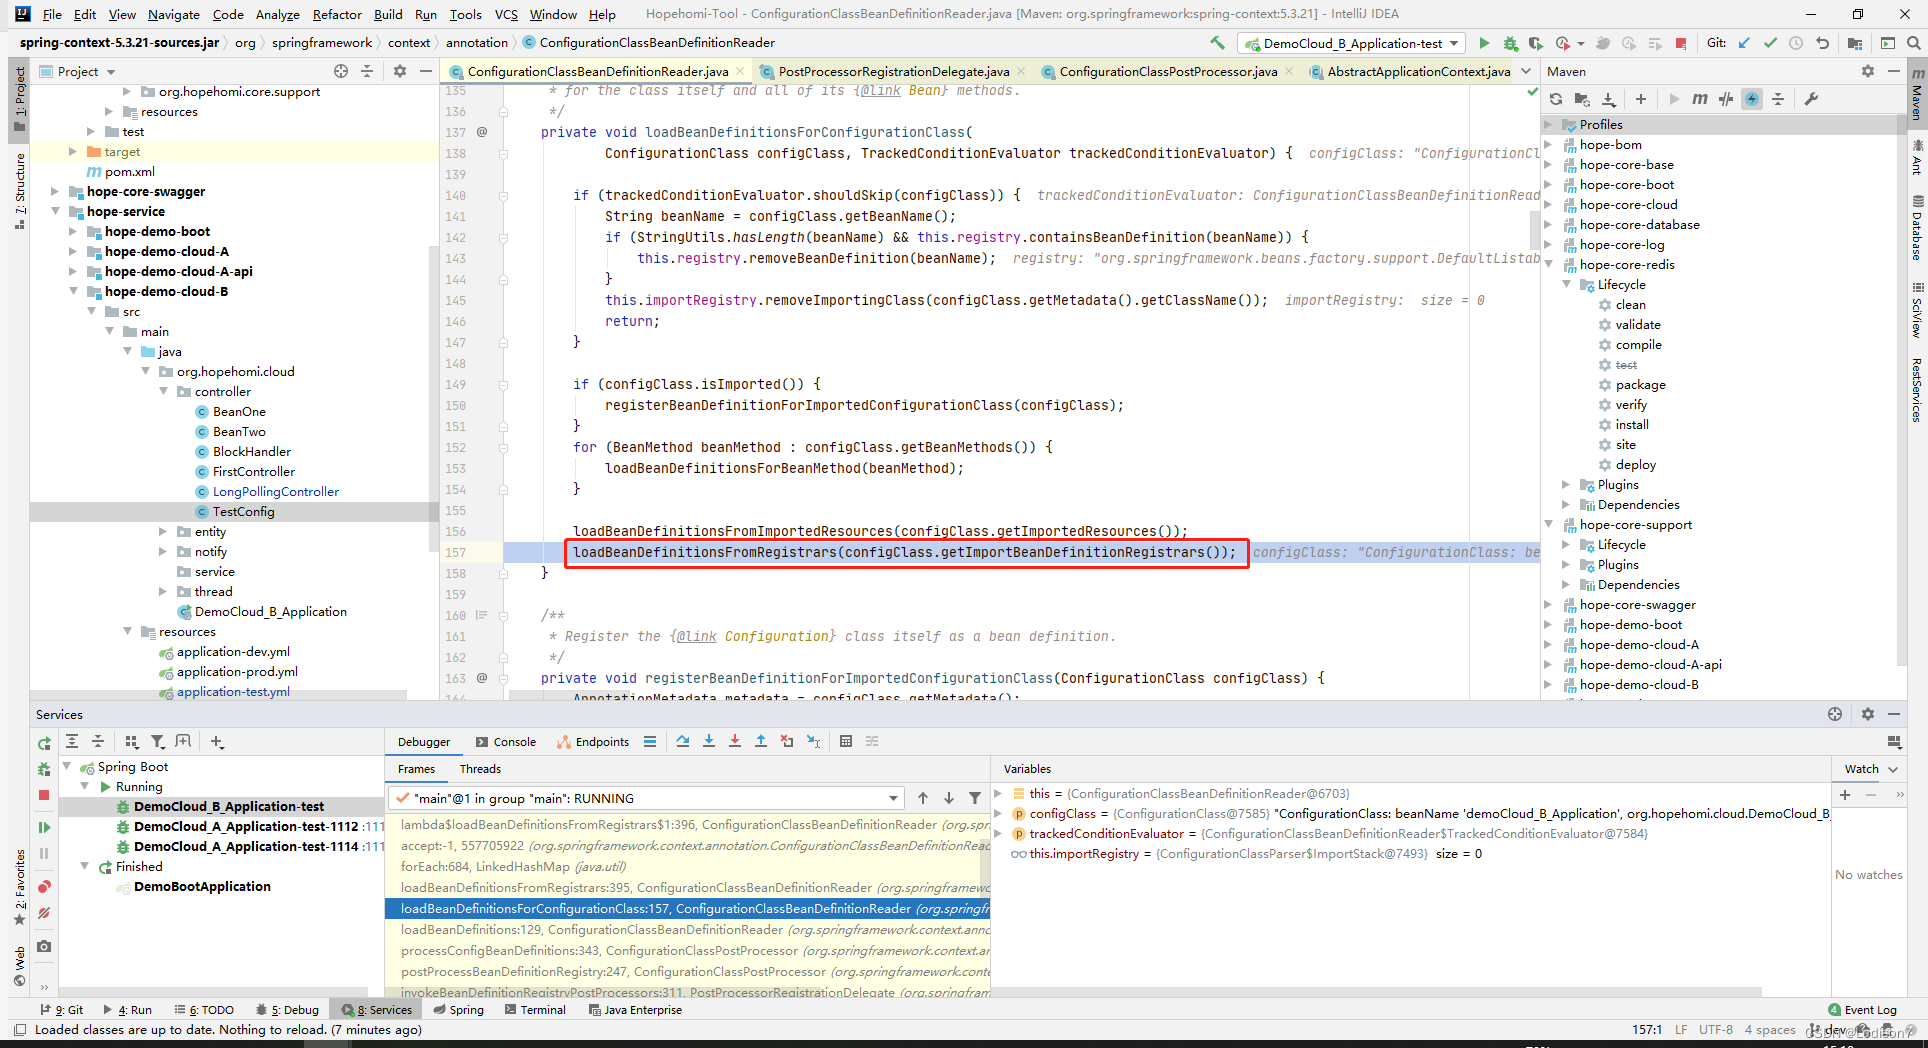The image size is (1928, 1048).
Task: Click the Build project hammer icon
Action: pos(1217,43)
